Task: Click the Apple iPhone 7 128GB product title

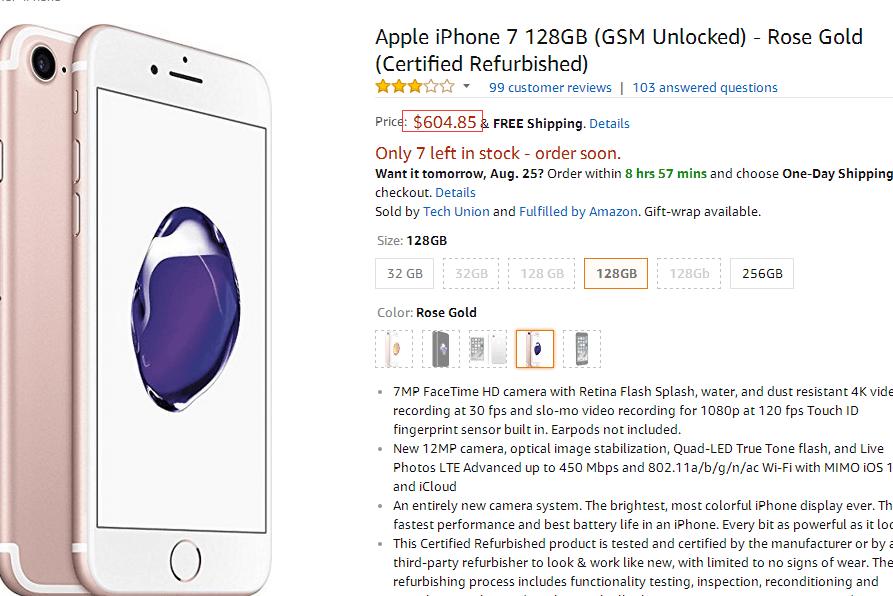Action: [x=618, y=50]
